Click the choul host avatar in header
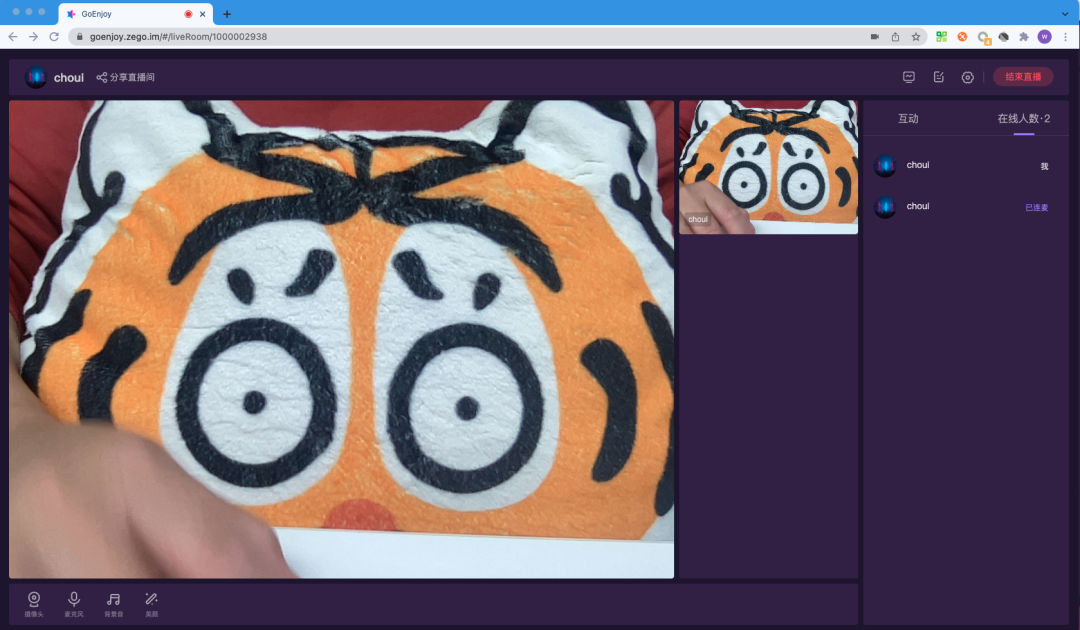The height and width of the screenshot is (630, 1080). coord(36,78)
